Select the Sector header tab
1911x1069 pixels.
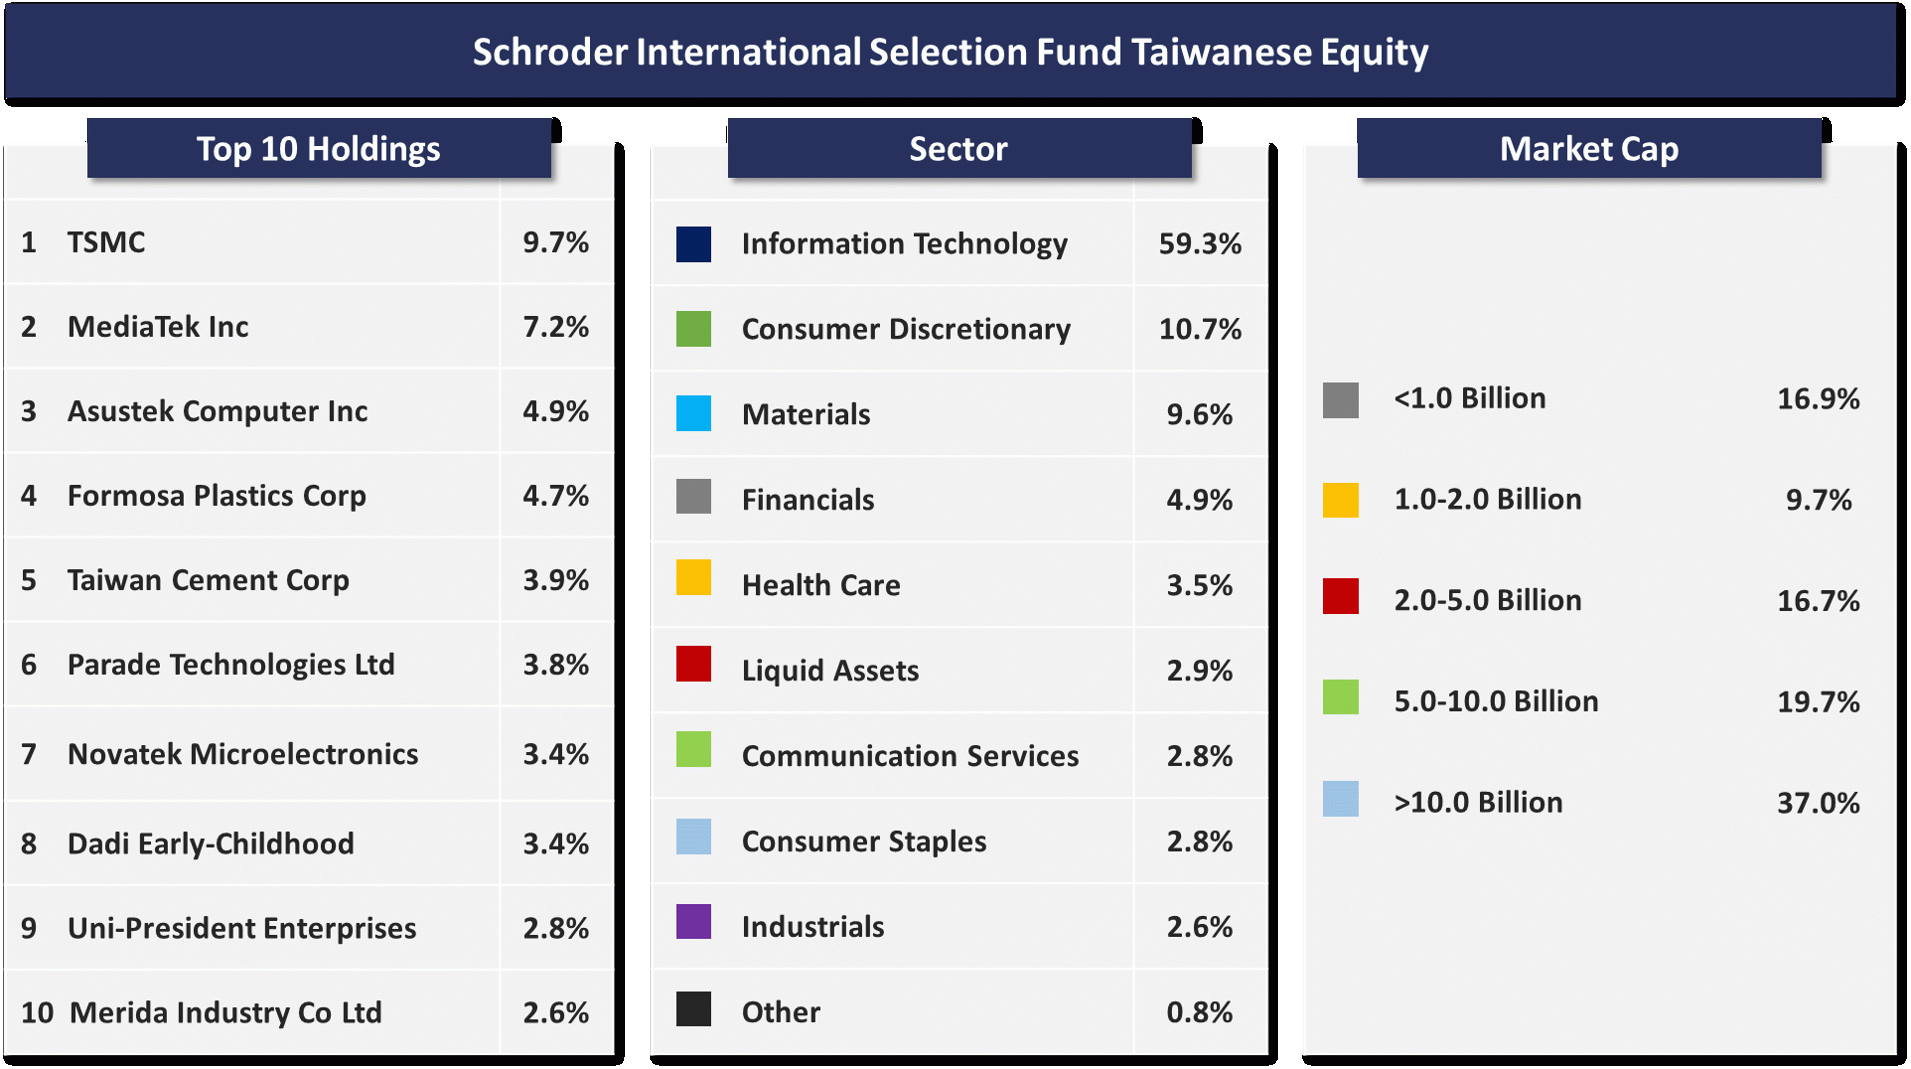958,149
